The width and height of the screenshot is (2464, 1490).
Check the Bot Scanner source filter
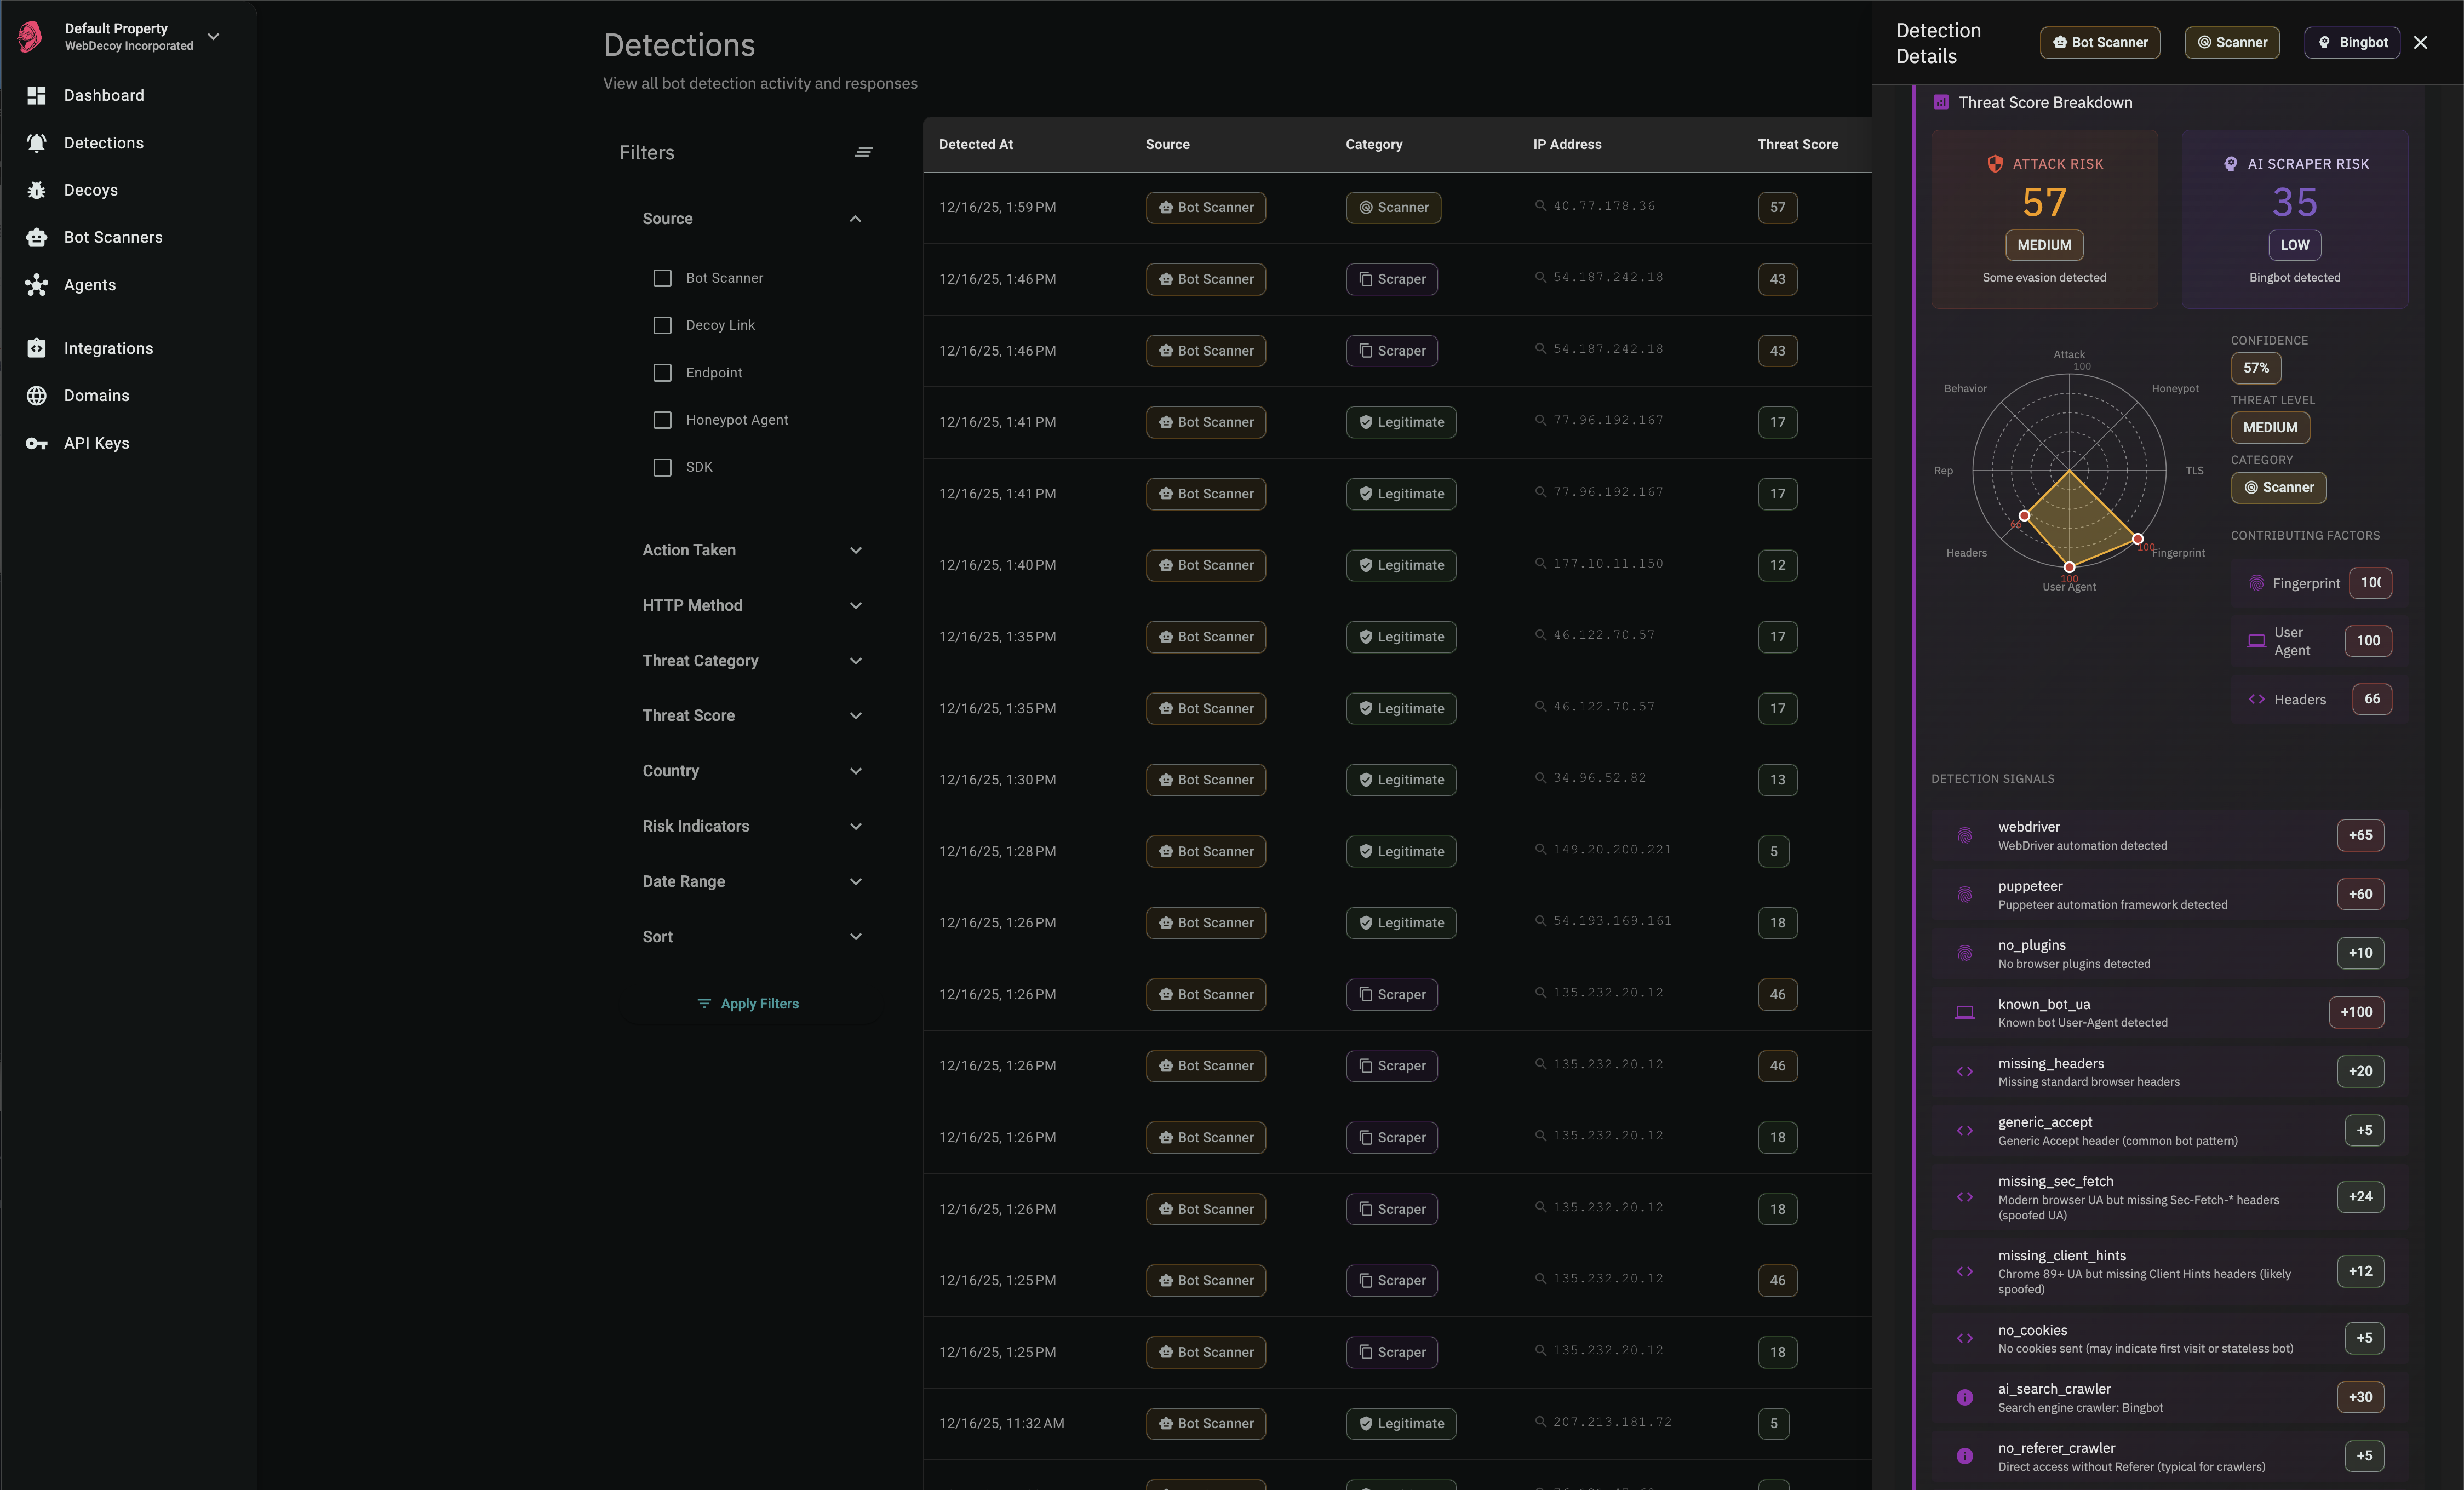[662, 278]
